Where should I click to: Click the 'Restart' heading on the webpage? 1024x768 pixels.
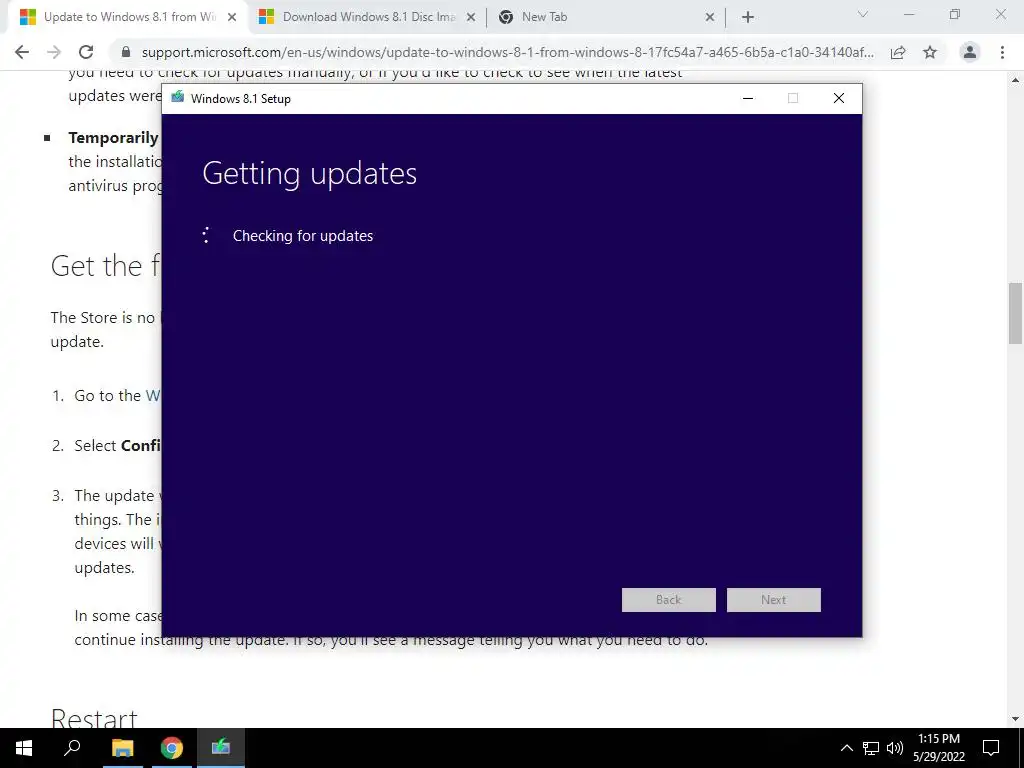point(94,719)
